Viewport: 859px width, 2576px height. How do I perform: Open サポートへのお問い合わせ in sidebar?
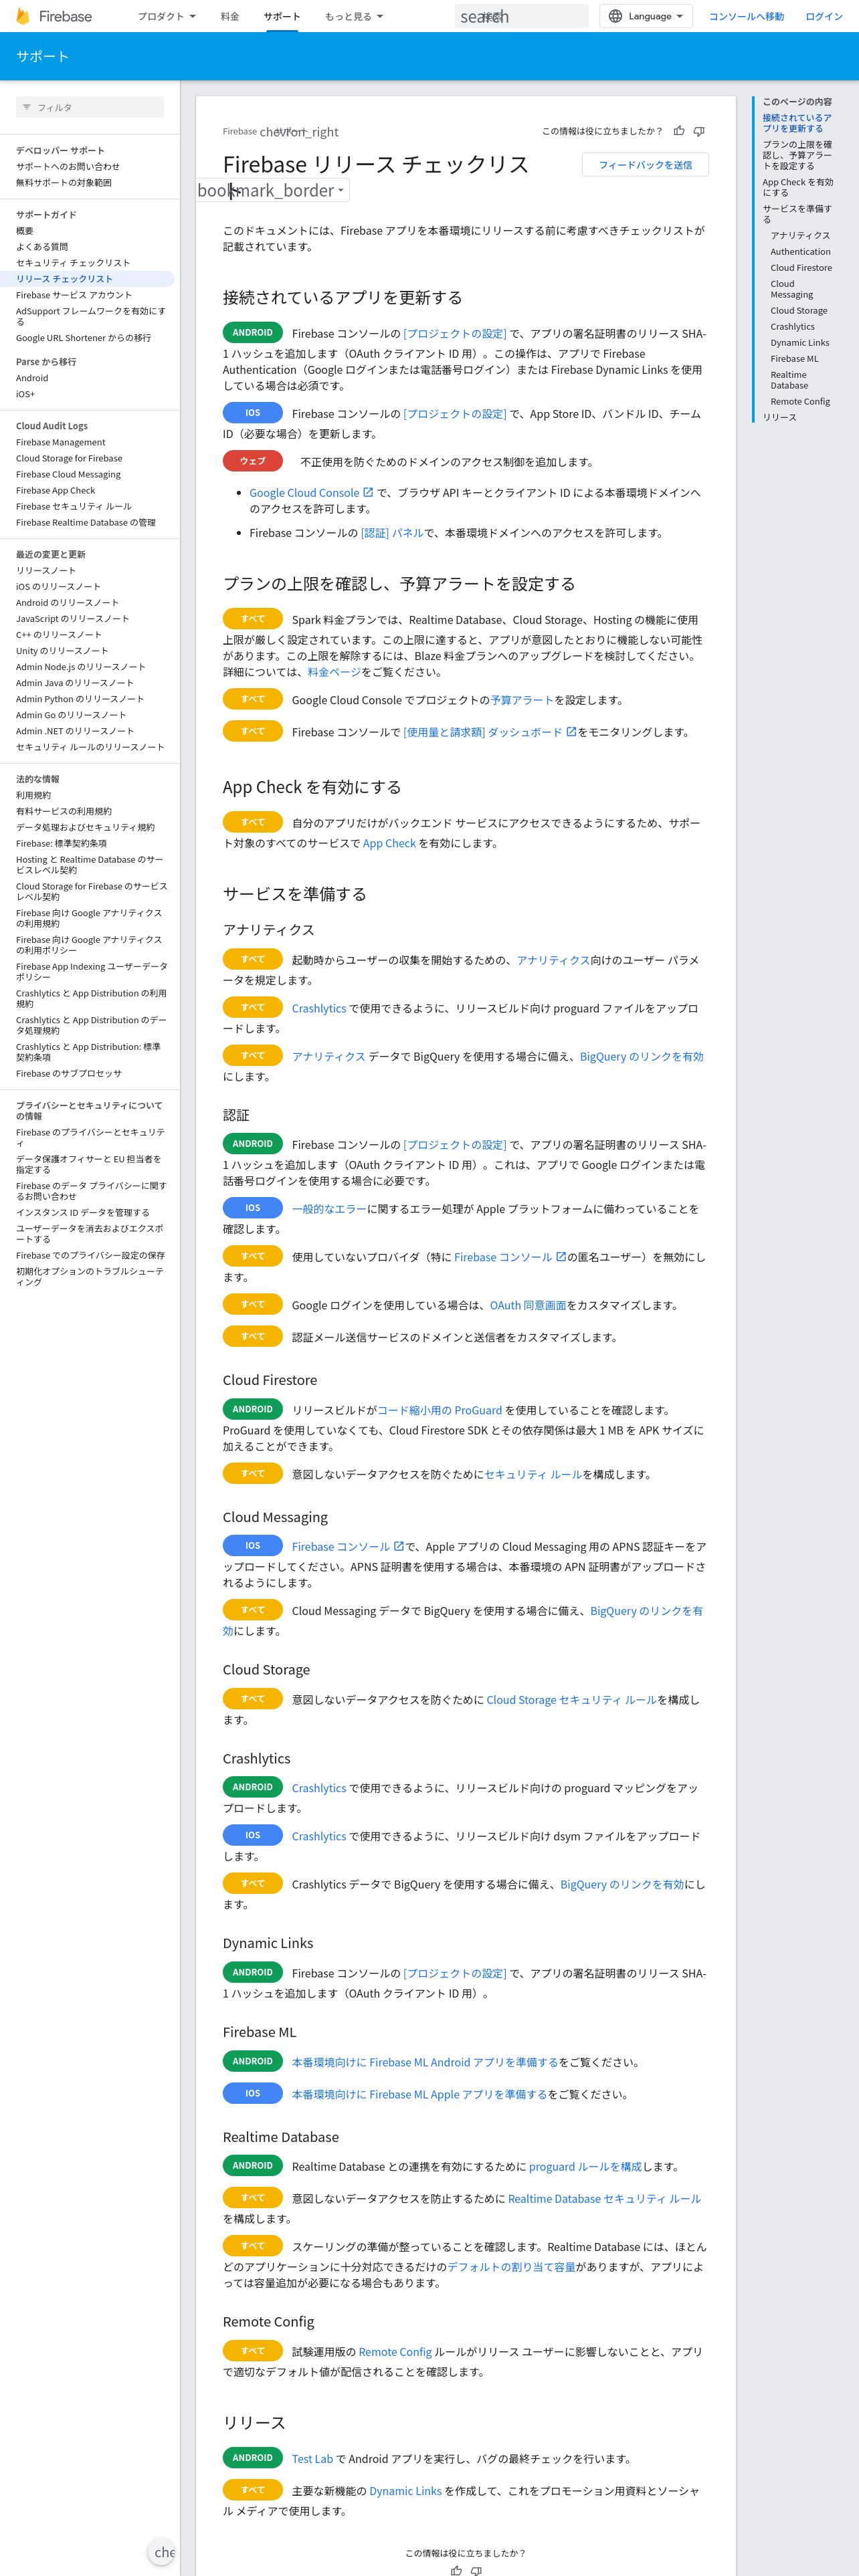(x=67, y=166)
